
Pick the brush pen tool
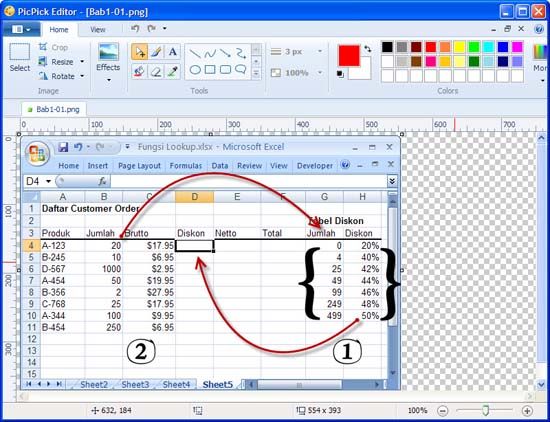click(x=156, y=52)
